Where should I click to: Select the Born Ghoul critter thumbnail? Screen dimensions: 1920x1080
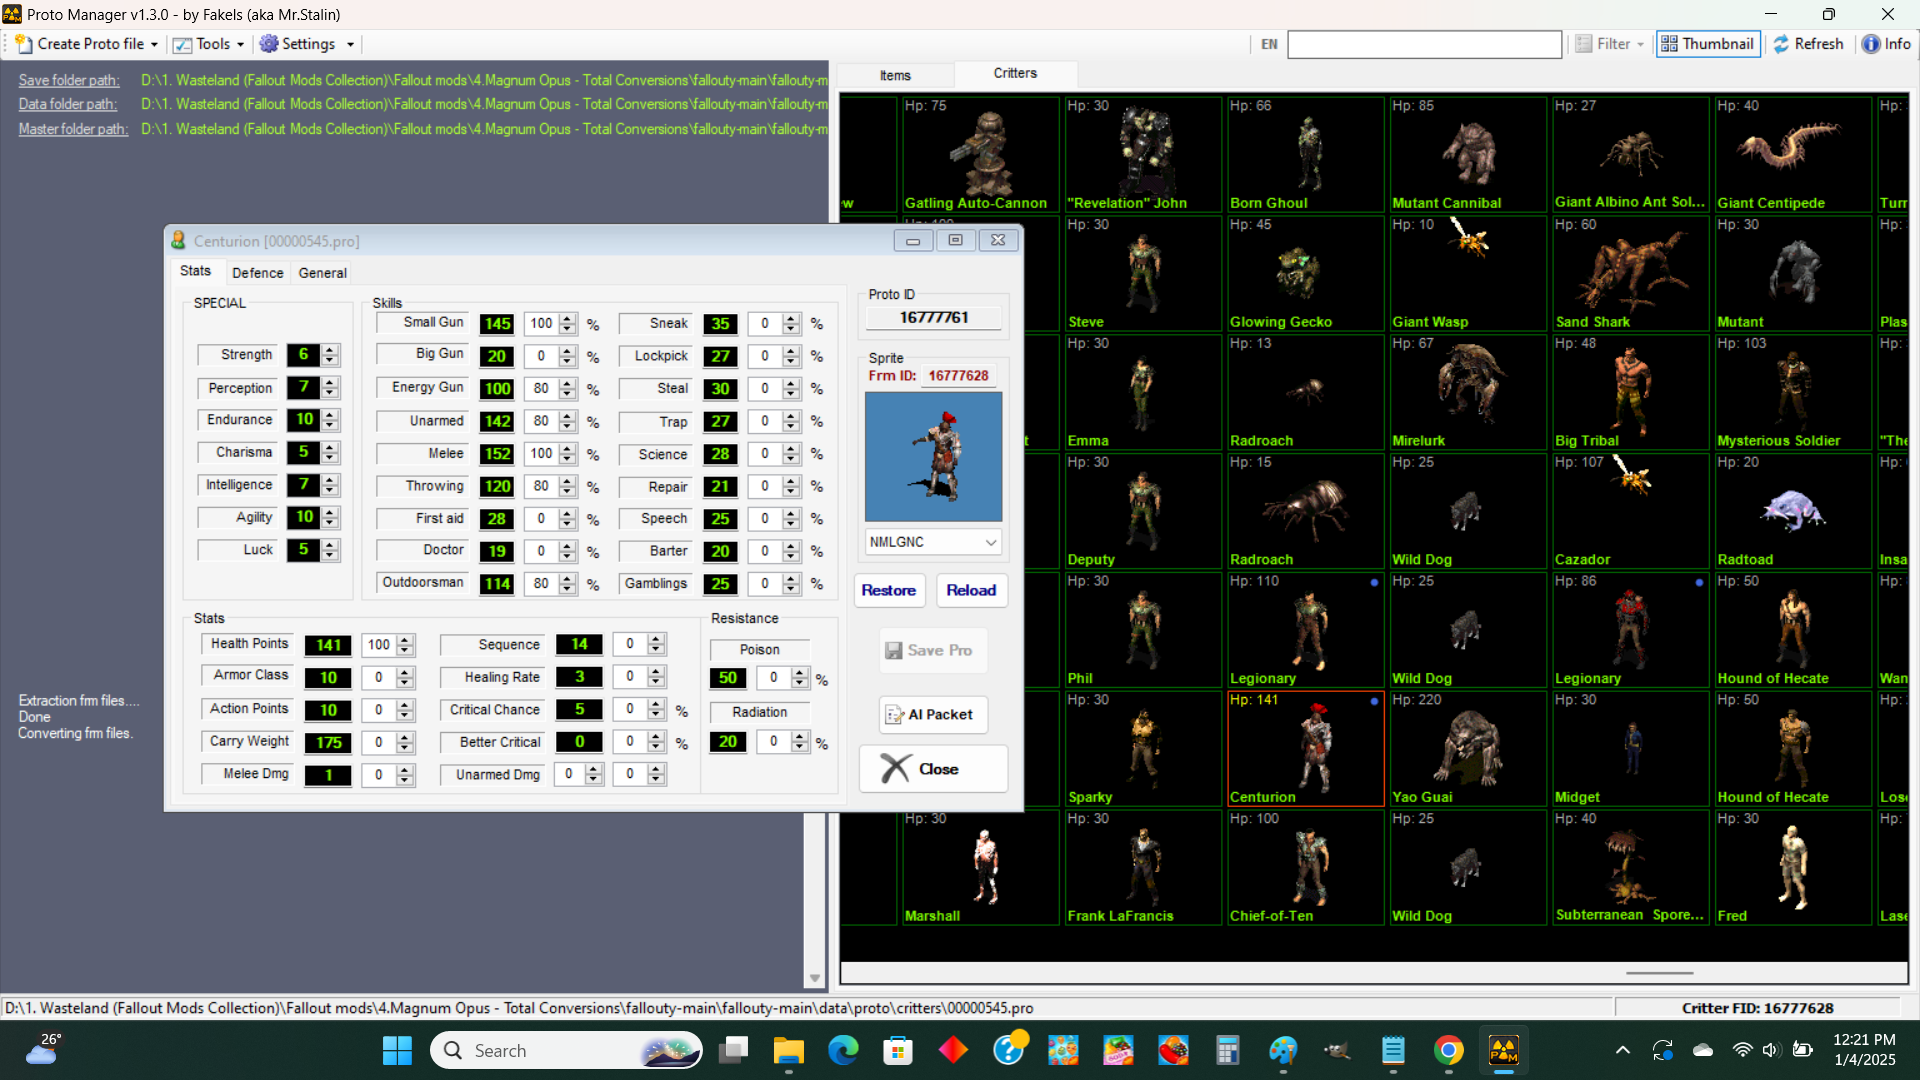[1306, 154]
